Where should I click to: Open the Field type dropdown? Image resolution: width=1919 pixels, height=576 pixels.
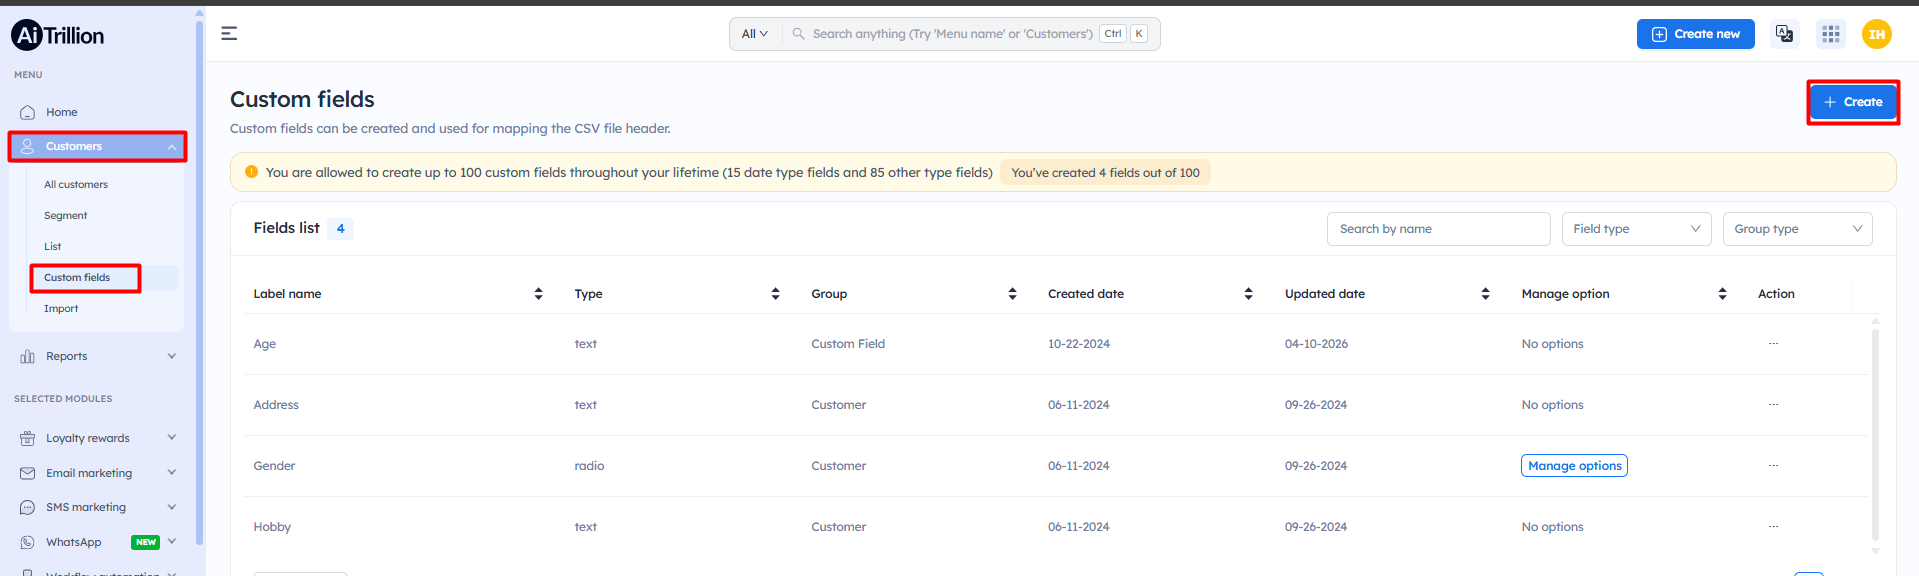pyautogui.click(x=1636, y=229)
